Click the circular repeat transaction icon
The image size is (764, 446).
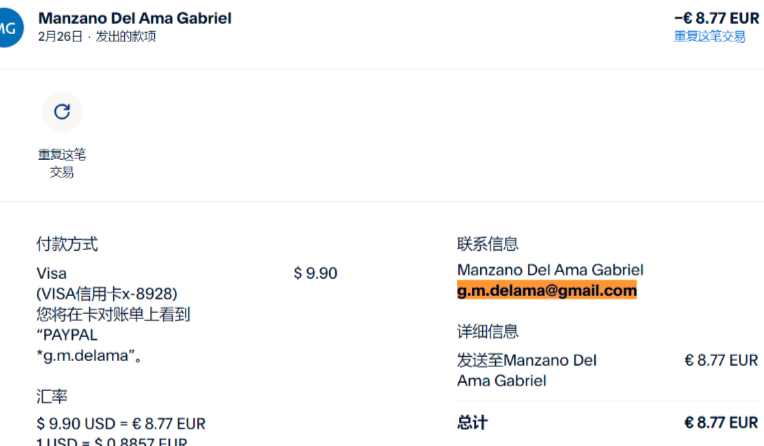(62, 111)
